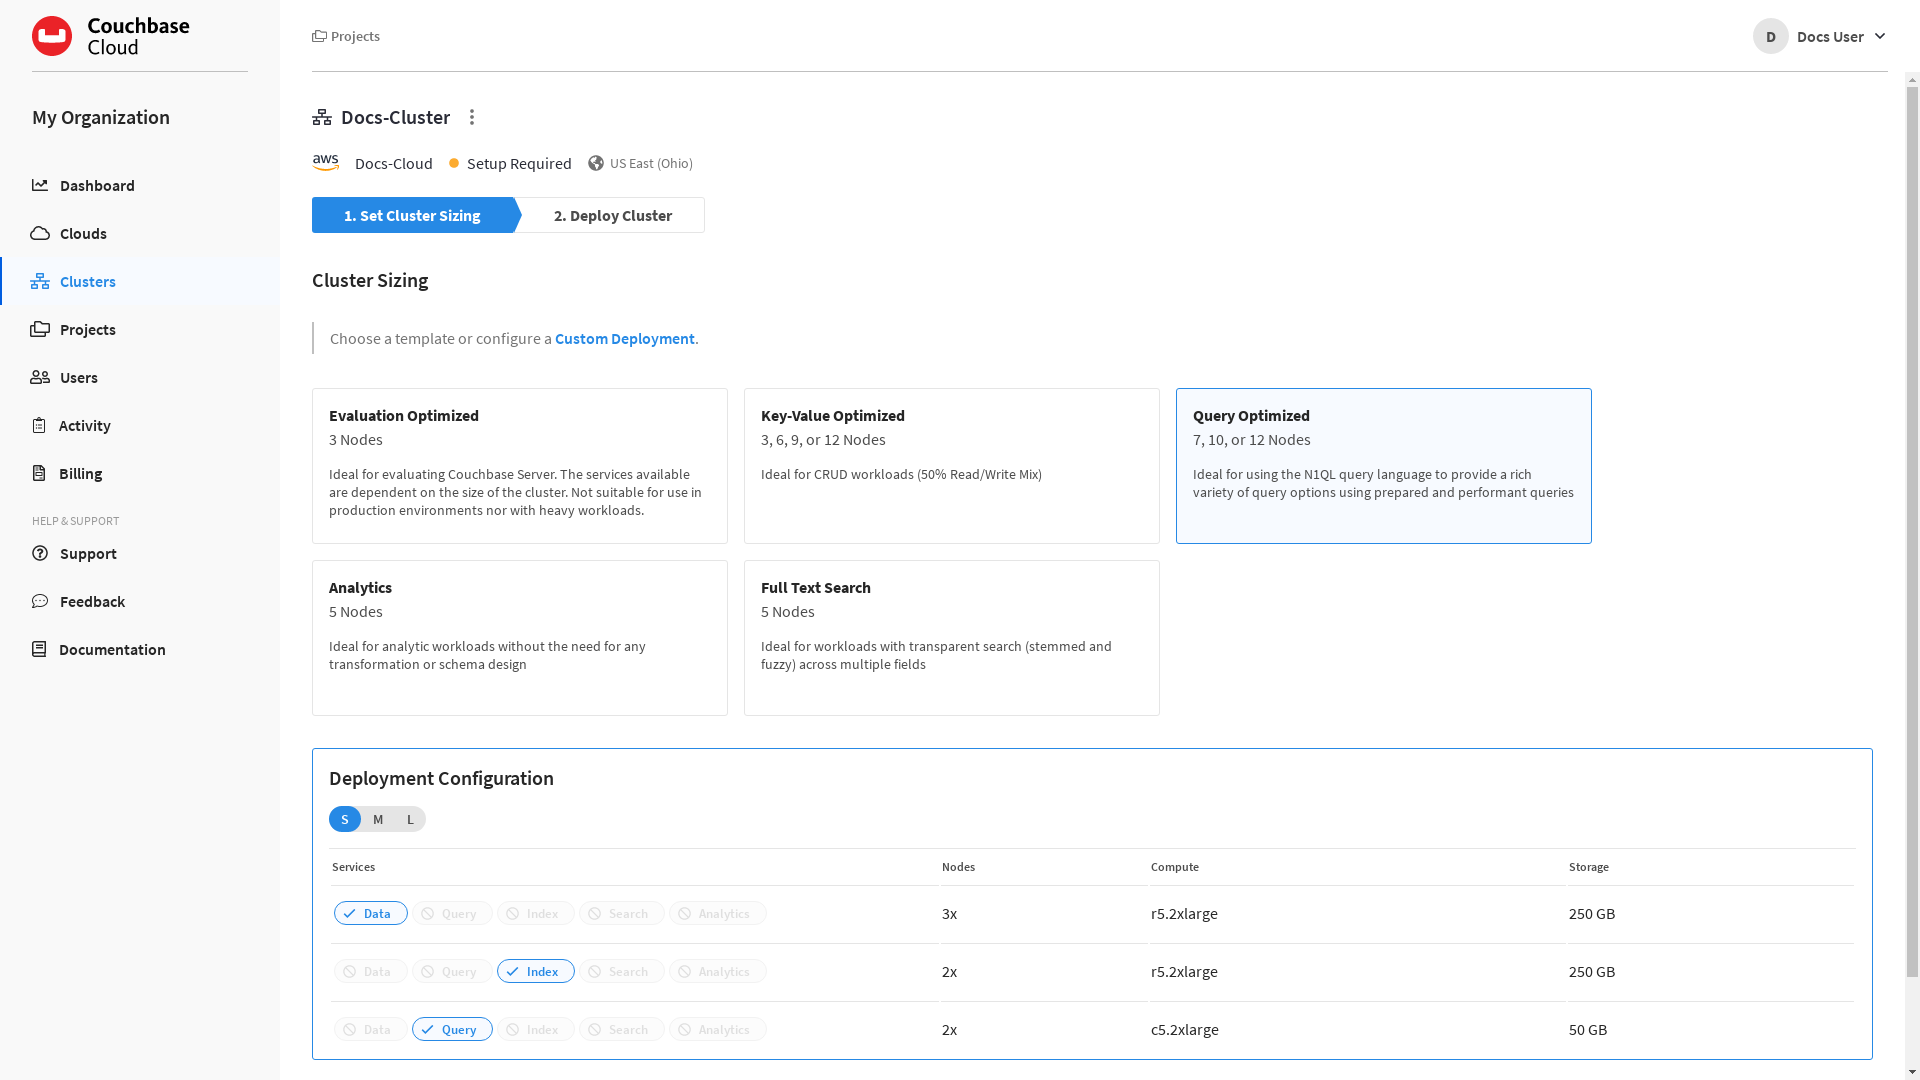
Task: Click the US East (Ohio) globe icon
Action: 596,163
